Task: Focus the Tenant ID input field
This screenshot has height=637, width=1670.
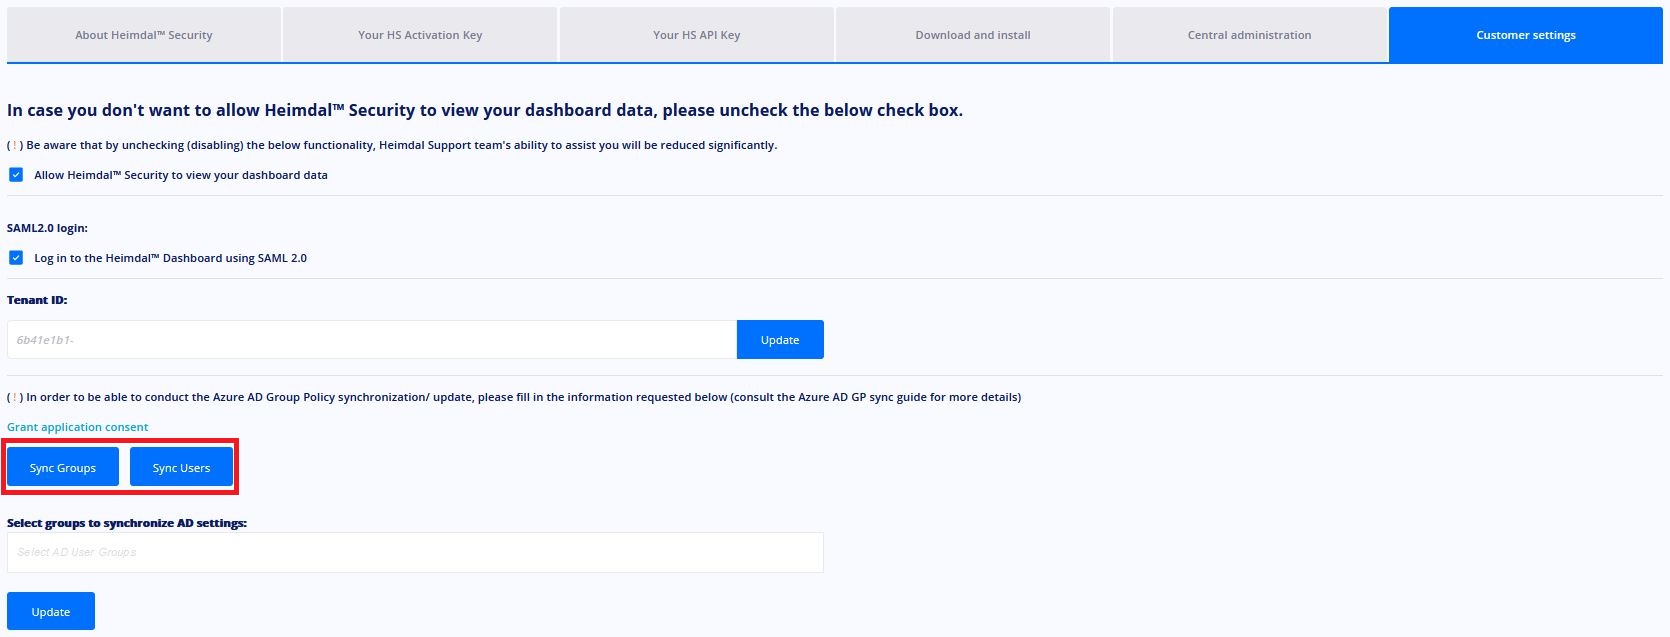Action: [372, 340]
